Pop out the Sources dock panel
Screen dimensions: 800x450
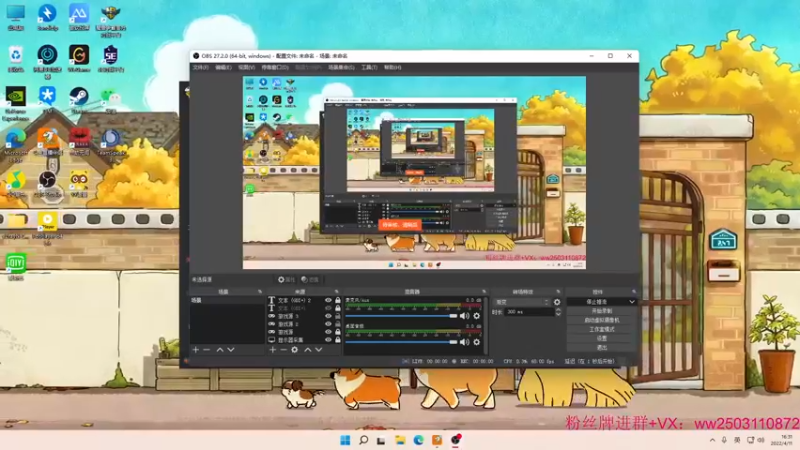[336, 292]
